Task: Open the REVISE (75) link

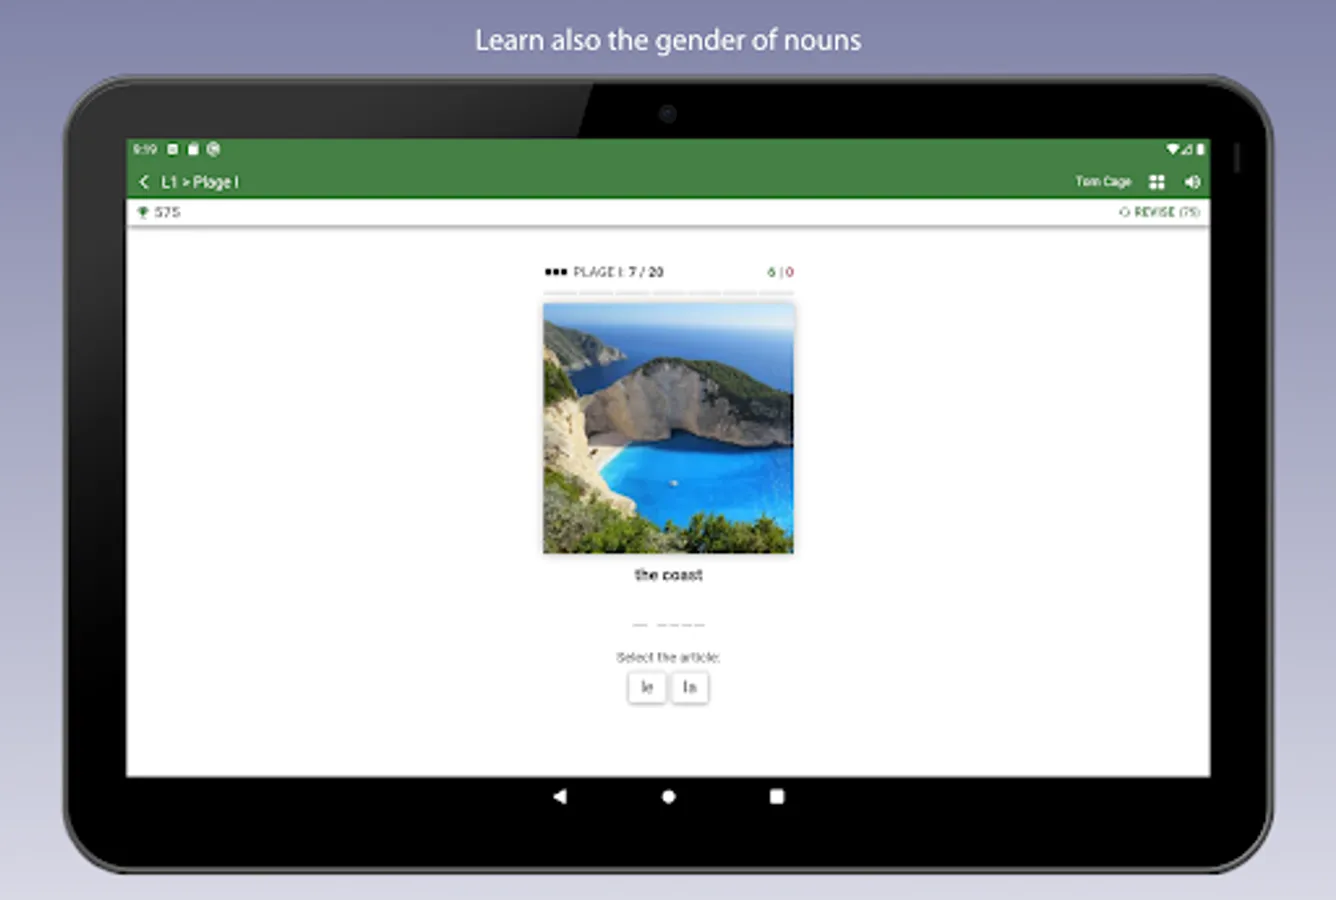Action: click(x=1159, y=212)
